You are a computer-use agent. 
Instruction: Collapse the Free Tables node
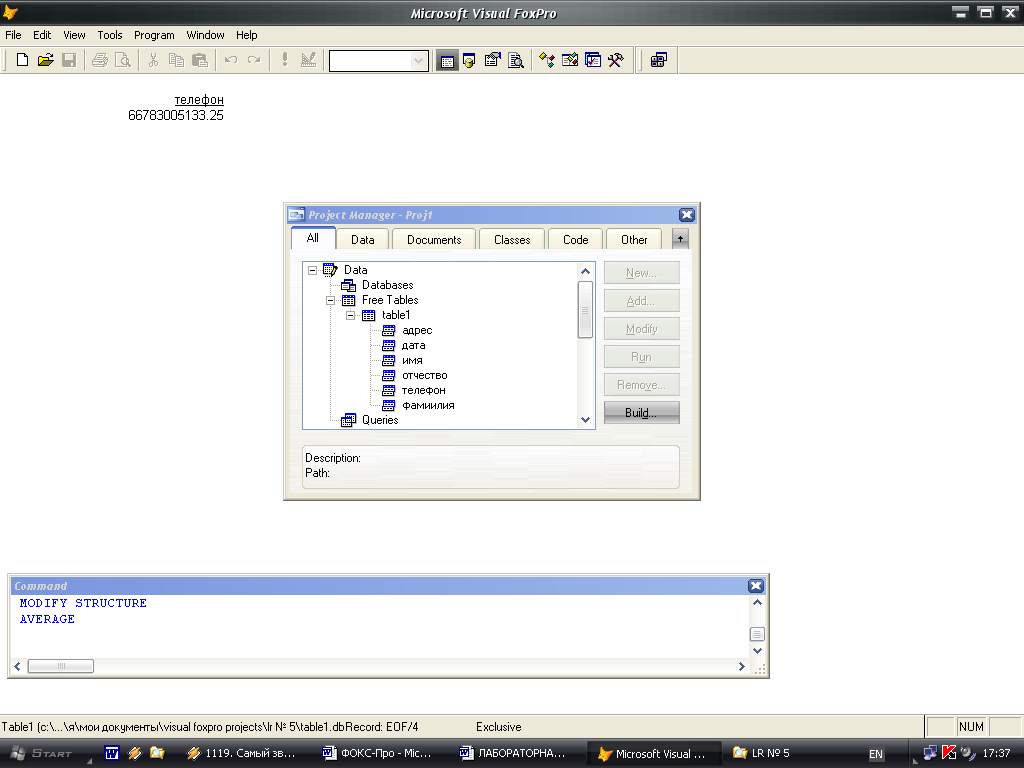click(x=330, y=300)
